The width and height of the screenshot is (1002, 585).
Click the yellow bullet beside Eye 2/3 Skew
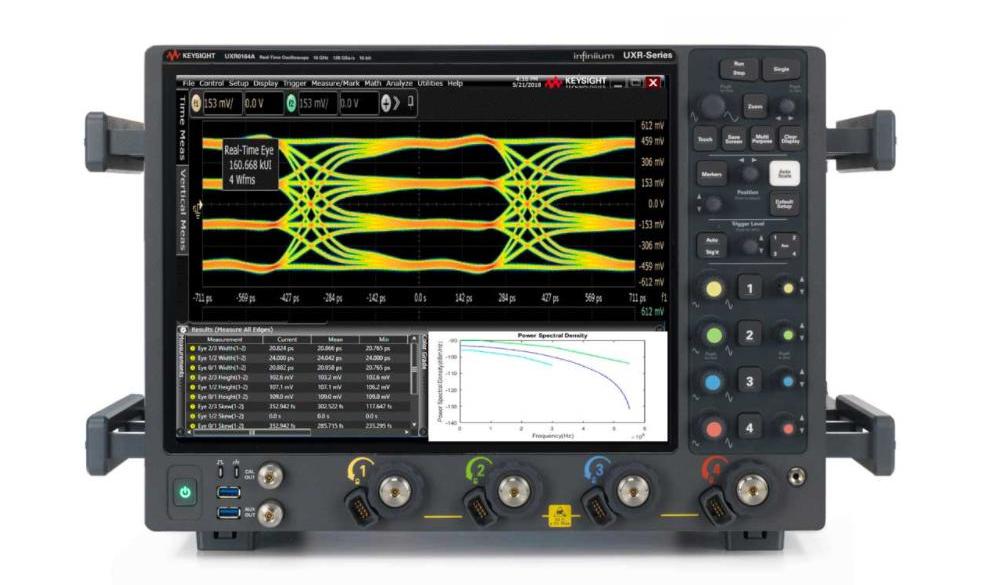click(193, 407)
